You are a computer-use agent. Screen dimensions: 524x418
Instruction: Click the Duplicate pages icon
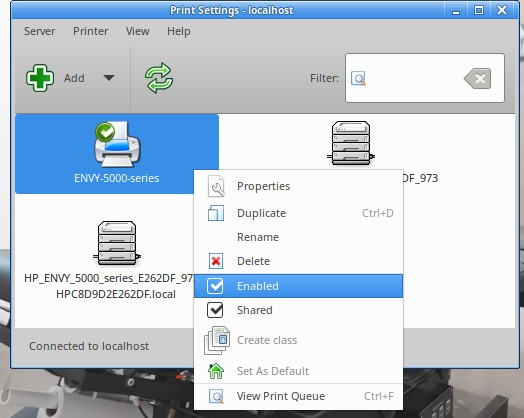click(x=216, y=213)
